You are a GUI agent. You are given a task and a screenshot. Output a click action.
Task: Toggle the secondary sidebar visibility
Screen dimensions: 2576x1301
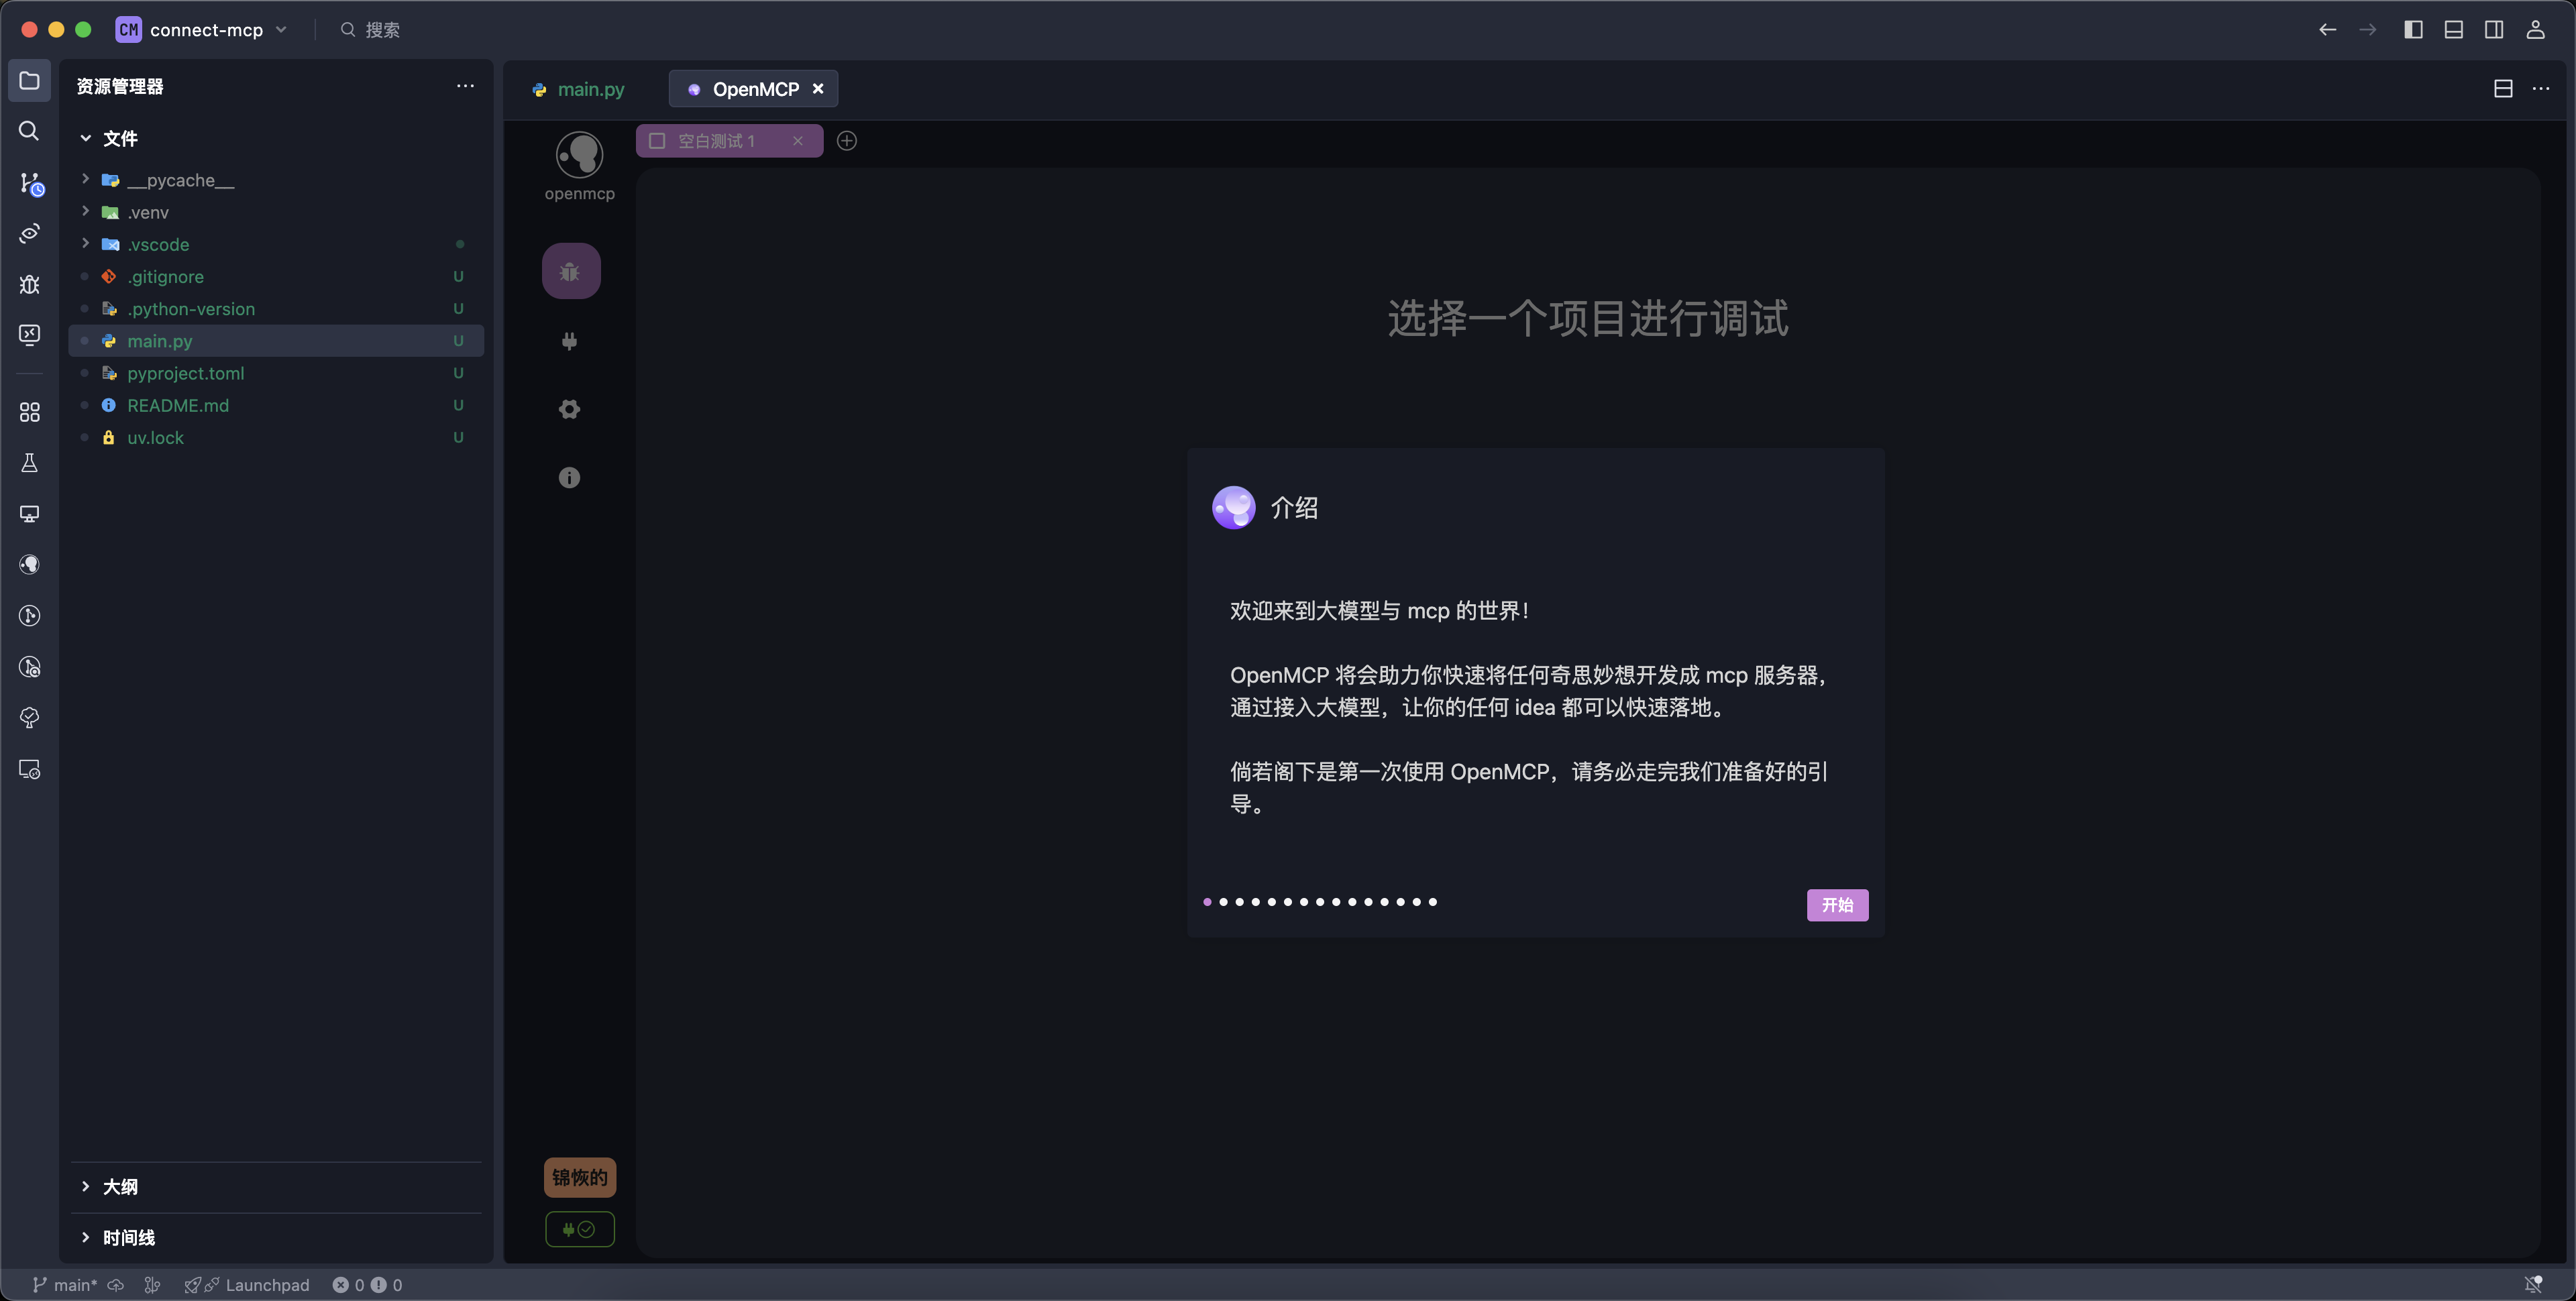tap(2494, 29)
